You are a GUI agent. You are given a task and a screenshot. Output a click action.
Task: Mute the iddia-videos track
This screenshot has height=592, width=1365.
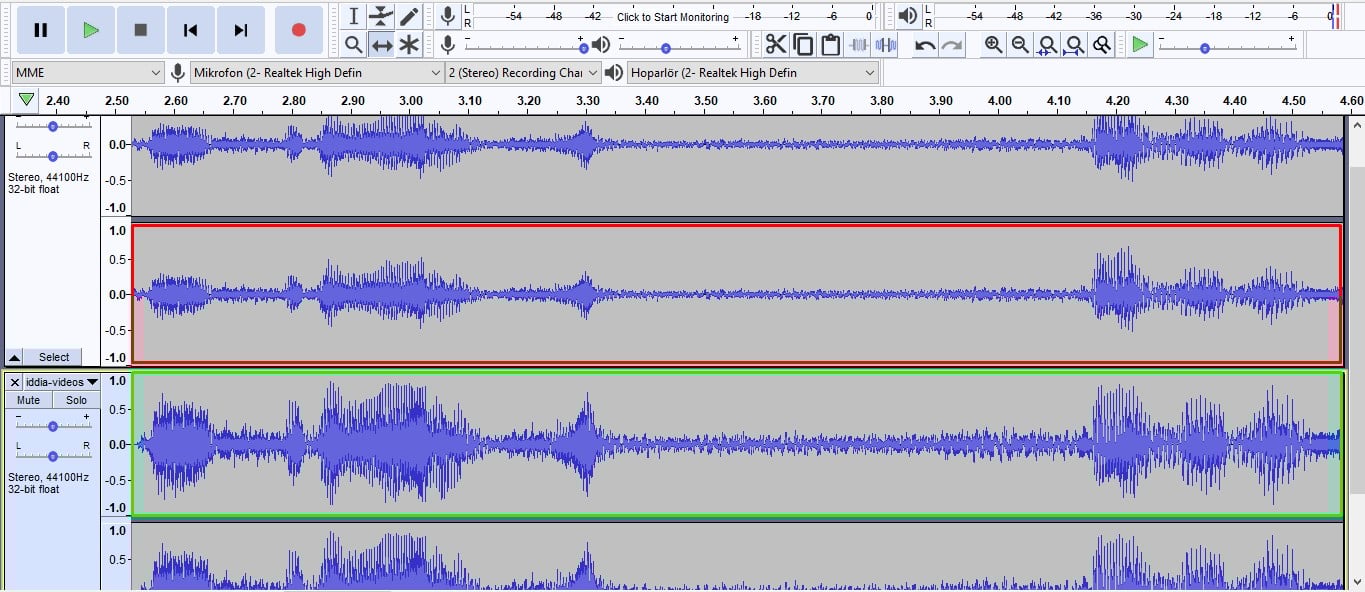point(28,400)
